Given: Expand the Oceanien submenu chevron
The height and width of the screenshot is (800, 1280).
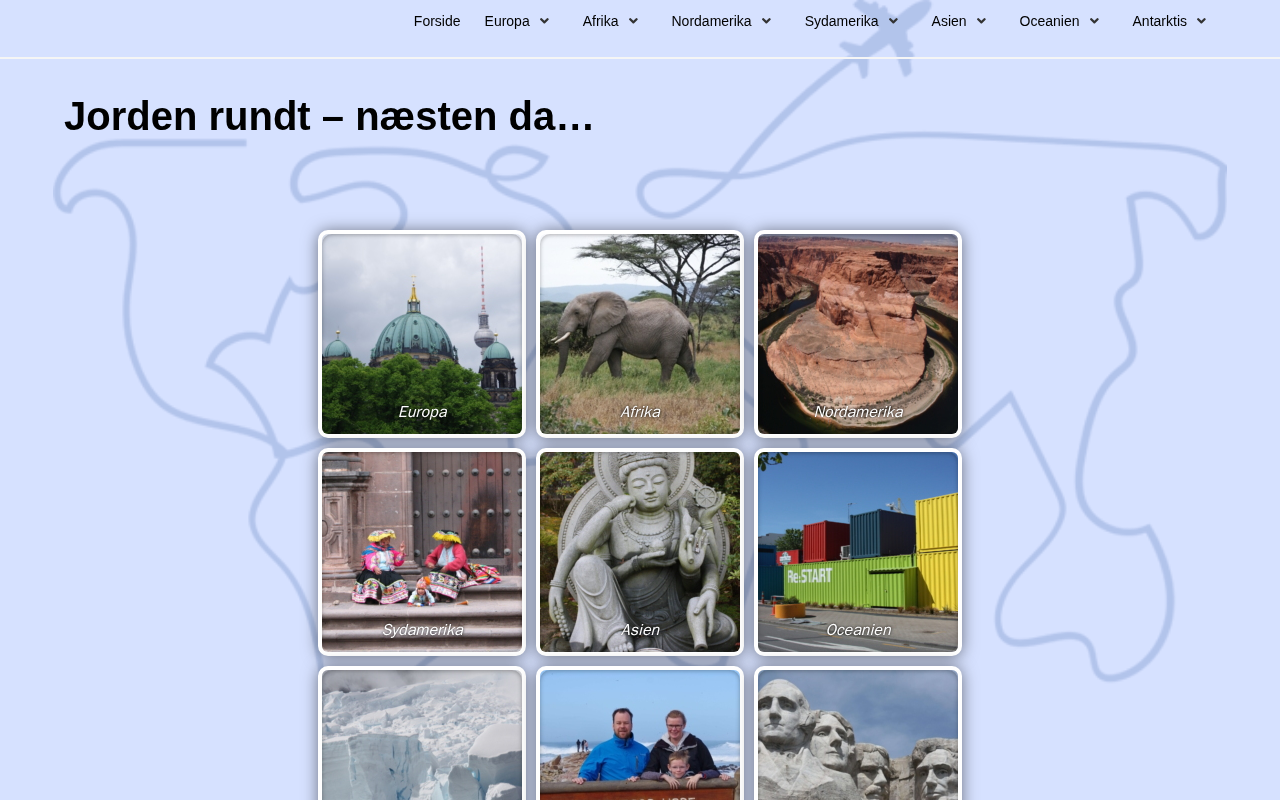Looking at the screenshot, I should pyautogui.click(x=1094, y=21).
